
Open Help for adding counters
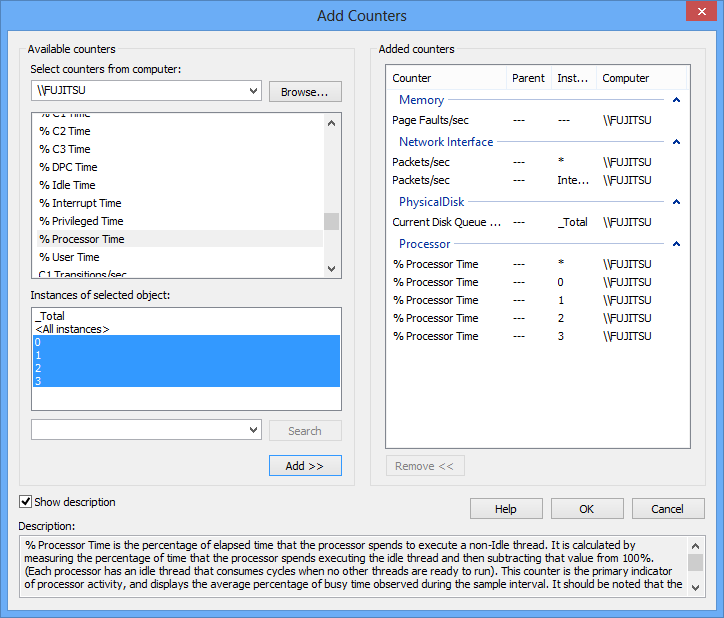[x=506, y=509]
